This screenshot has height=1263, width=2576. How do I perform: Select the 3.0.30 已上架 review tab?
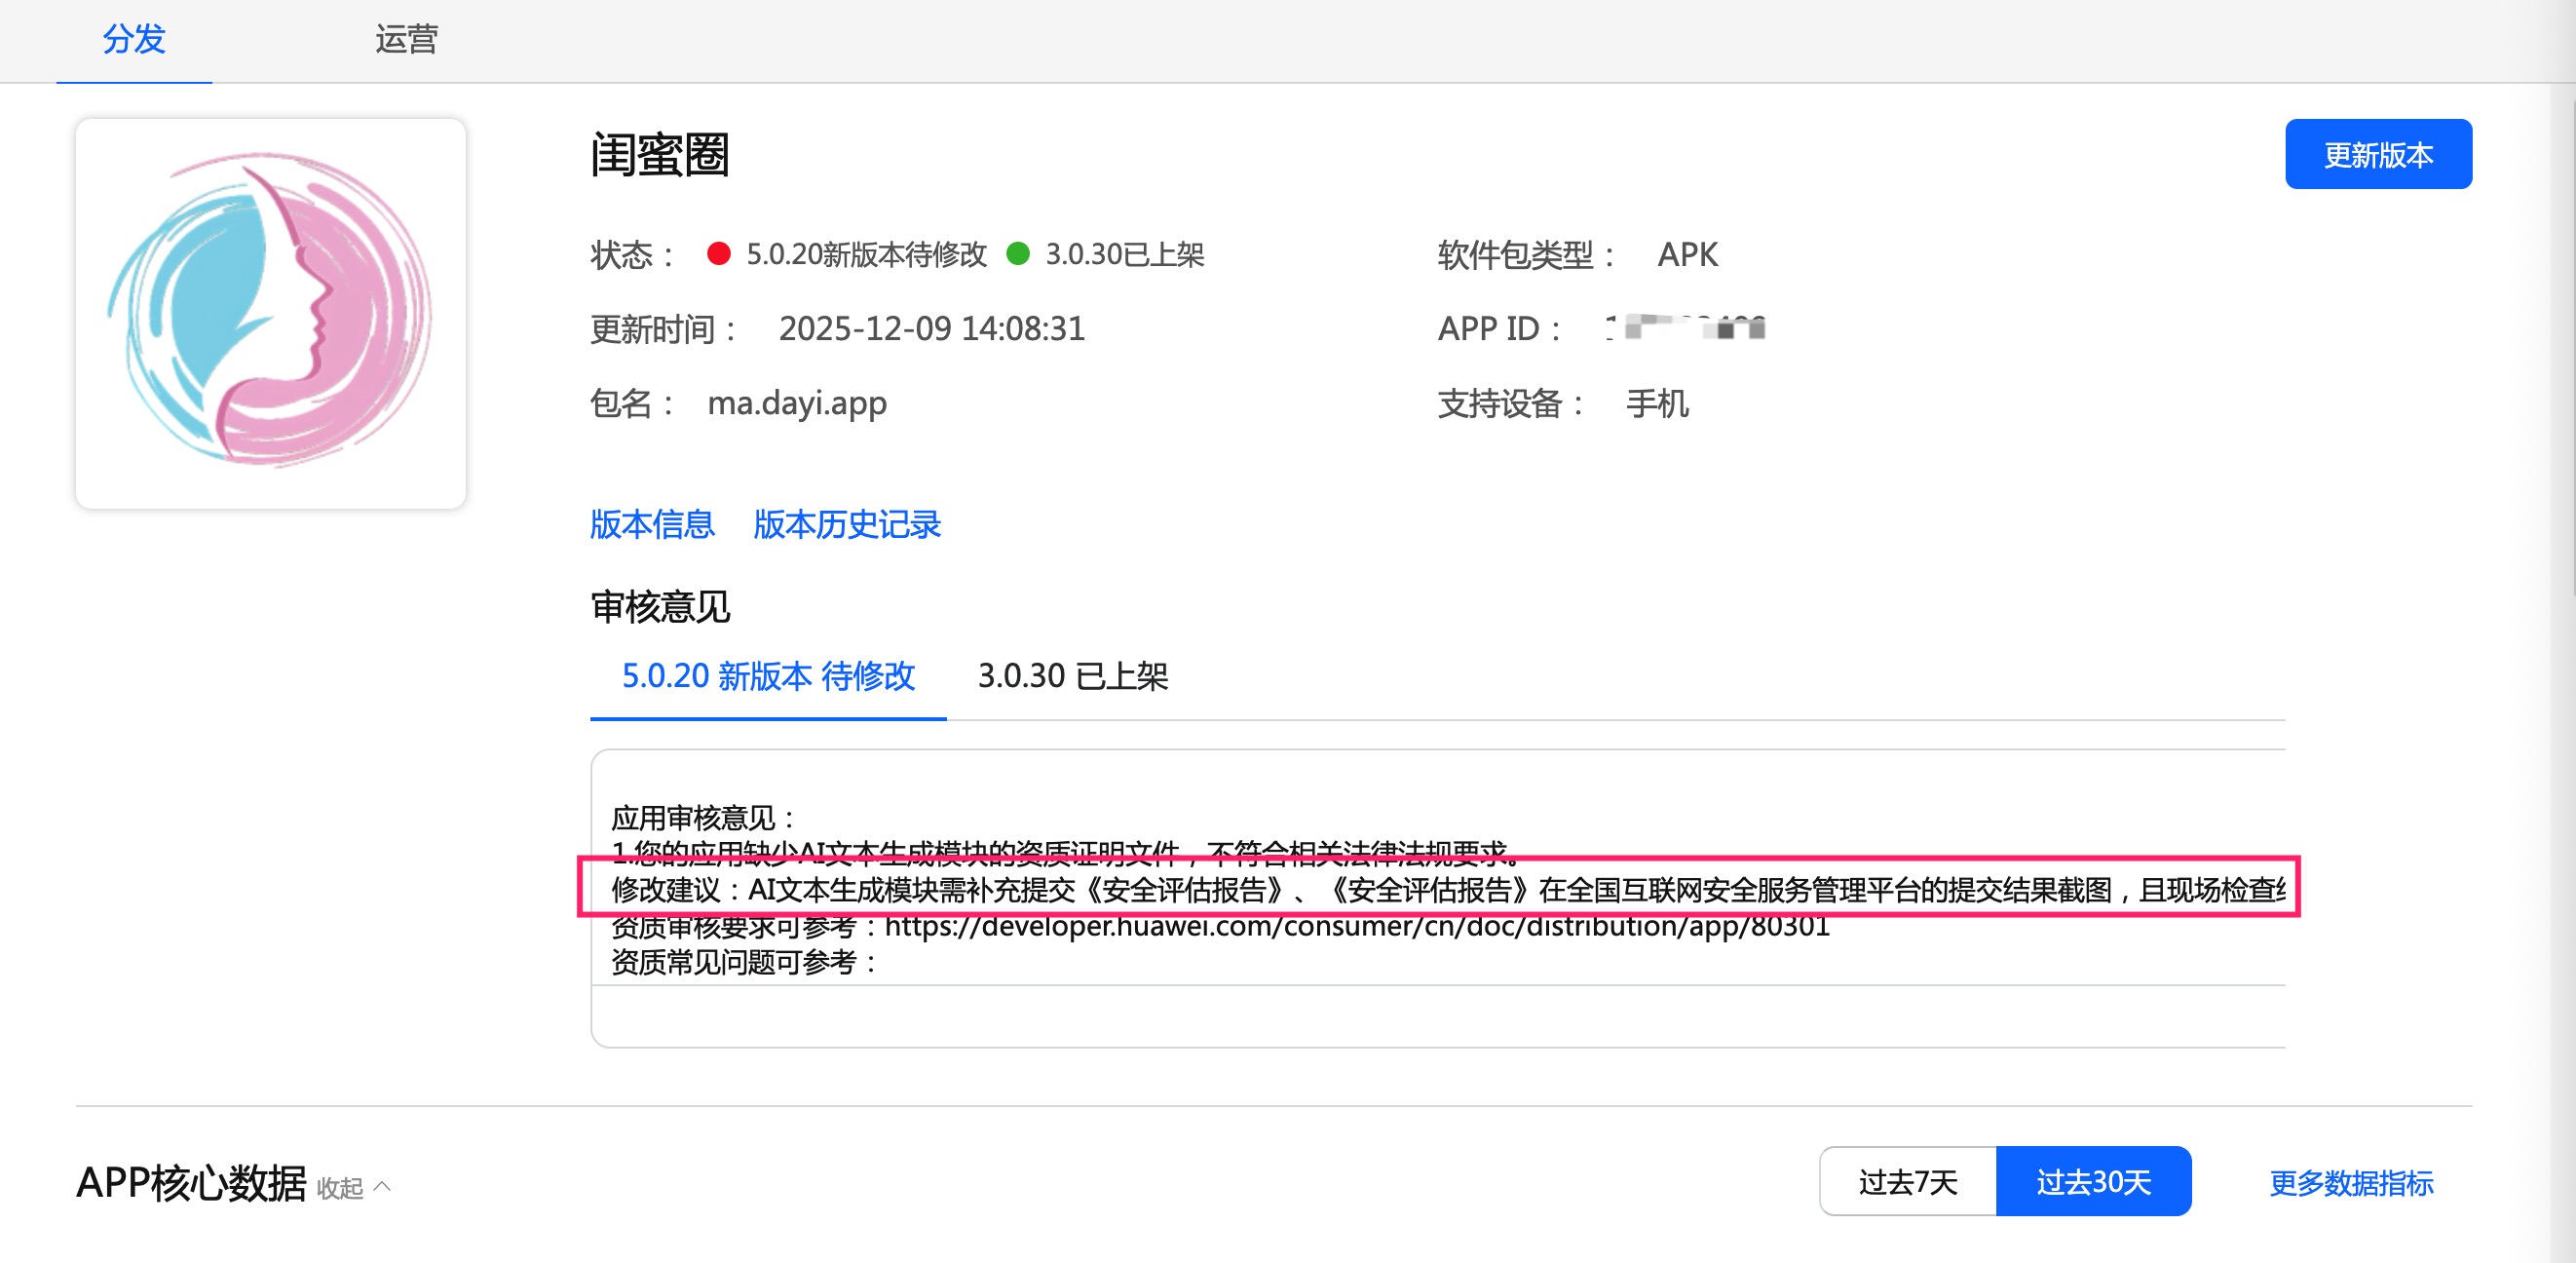coord(1072,676)
